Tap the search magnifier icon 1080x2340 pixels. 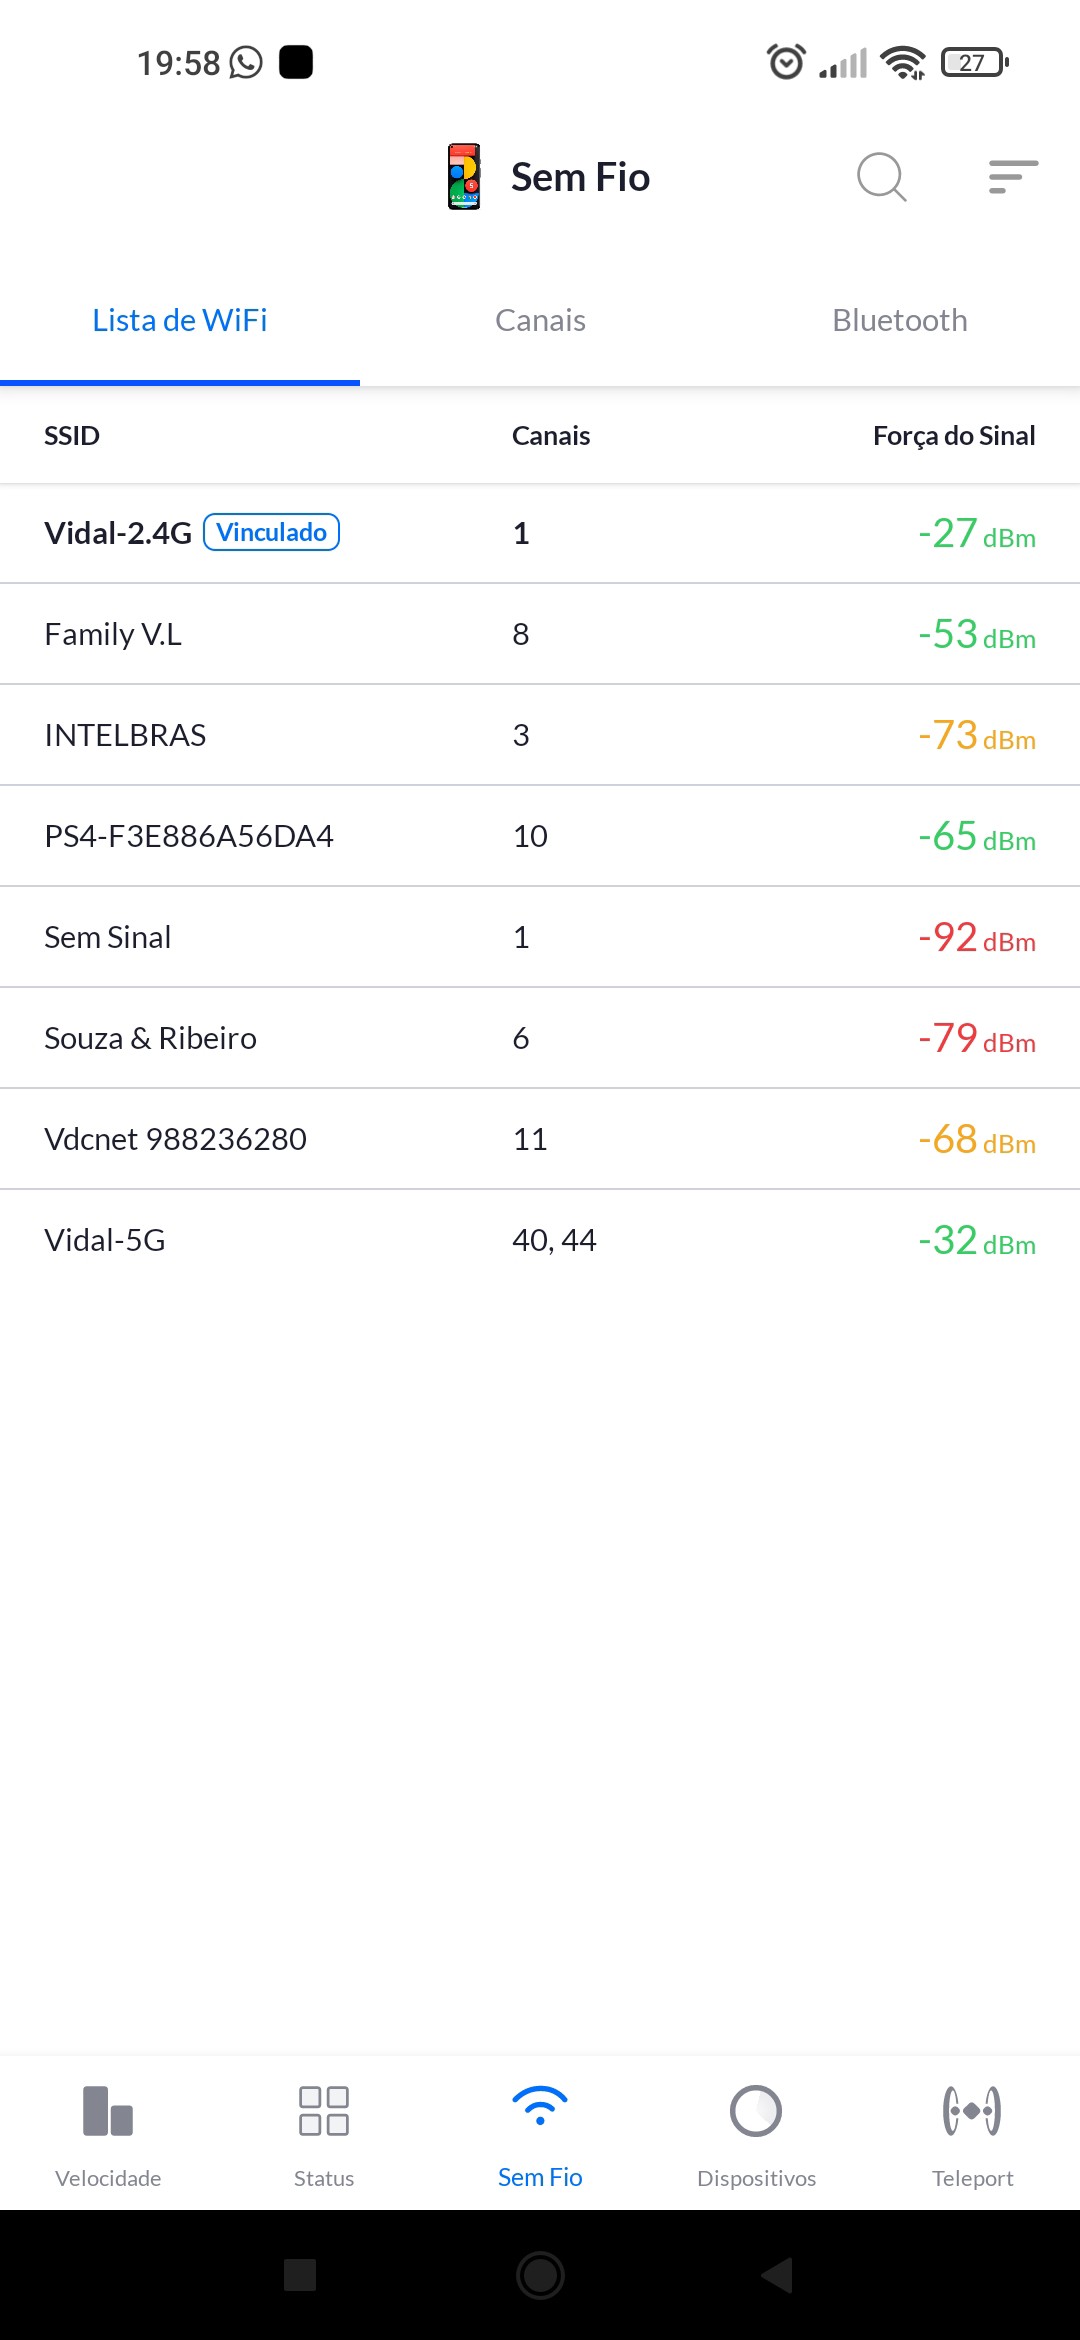(x=881, y=177)
